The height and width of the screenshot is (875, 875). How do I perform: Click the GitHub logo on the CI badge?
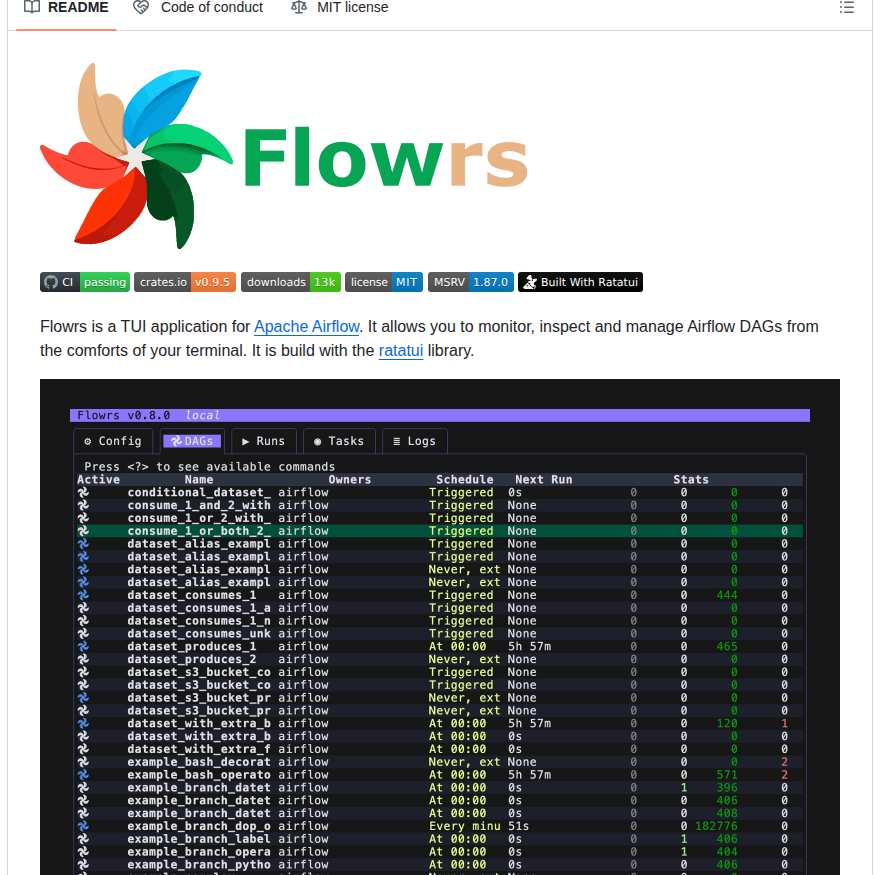click(52, 282)
